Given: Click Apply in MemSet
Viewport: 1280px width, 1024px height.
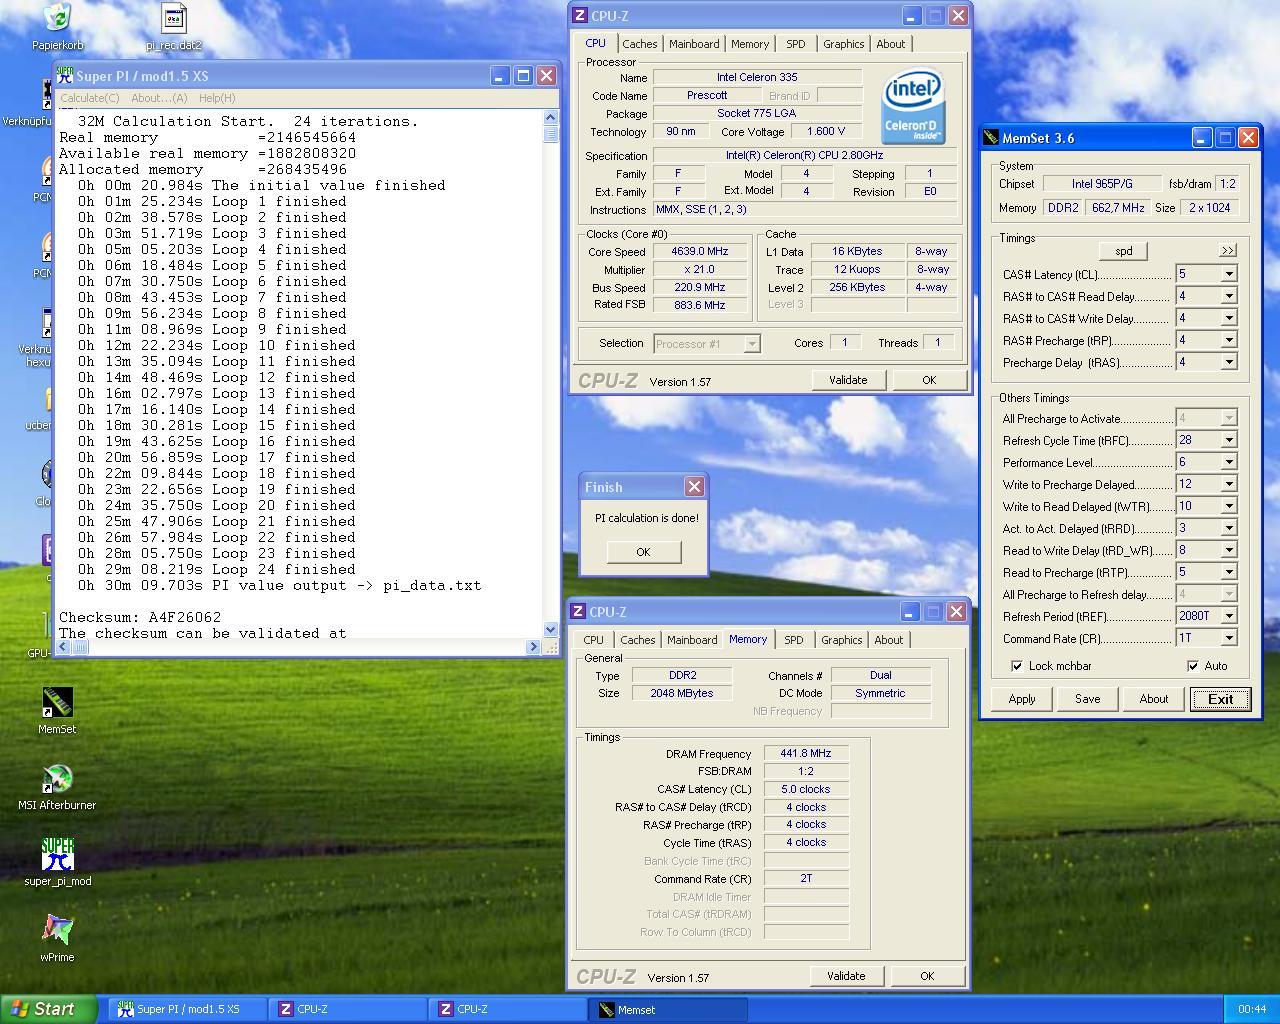Looking at the screenshot, I should click(x=1022, y=699).
